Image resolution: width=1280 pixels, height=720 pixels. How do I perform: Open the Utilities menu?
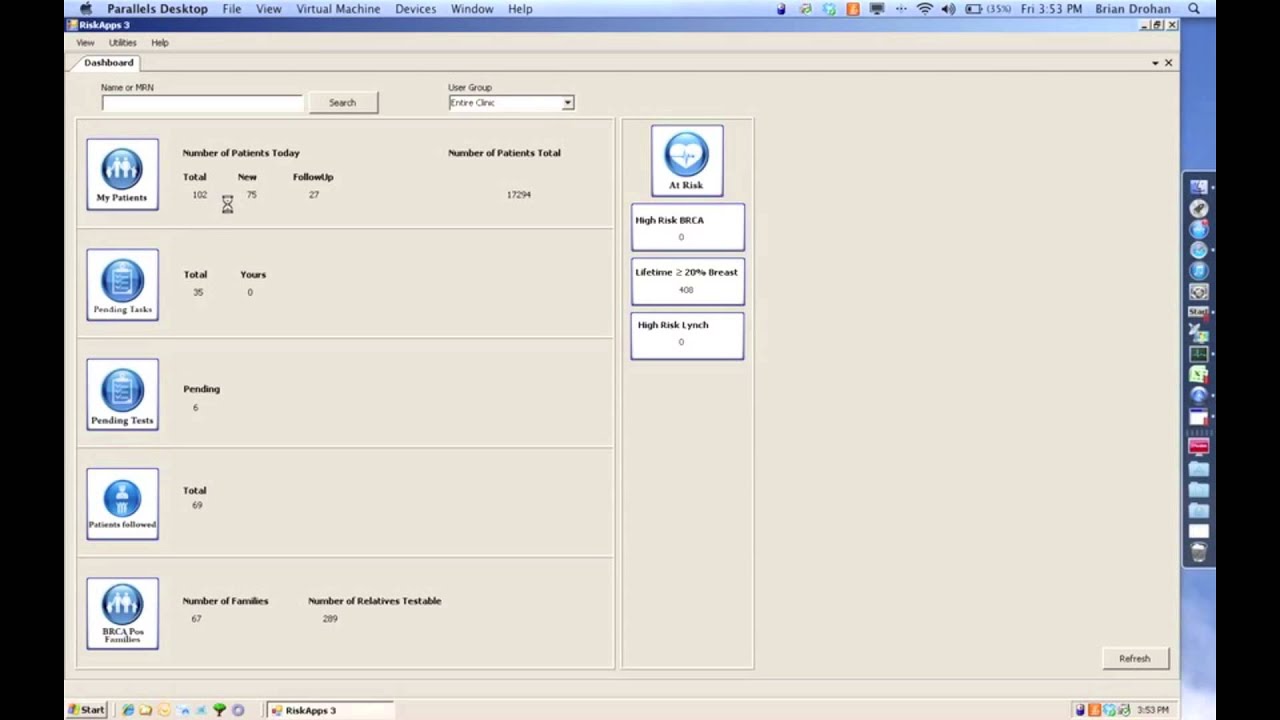tap(122, 43)
